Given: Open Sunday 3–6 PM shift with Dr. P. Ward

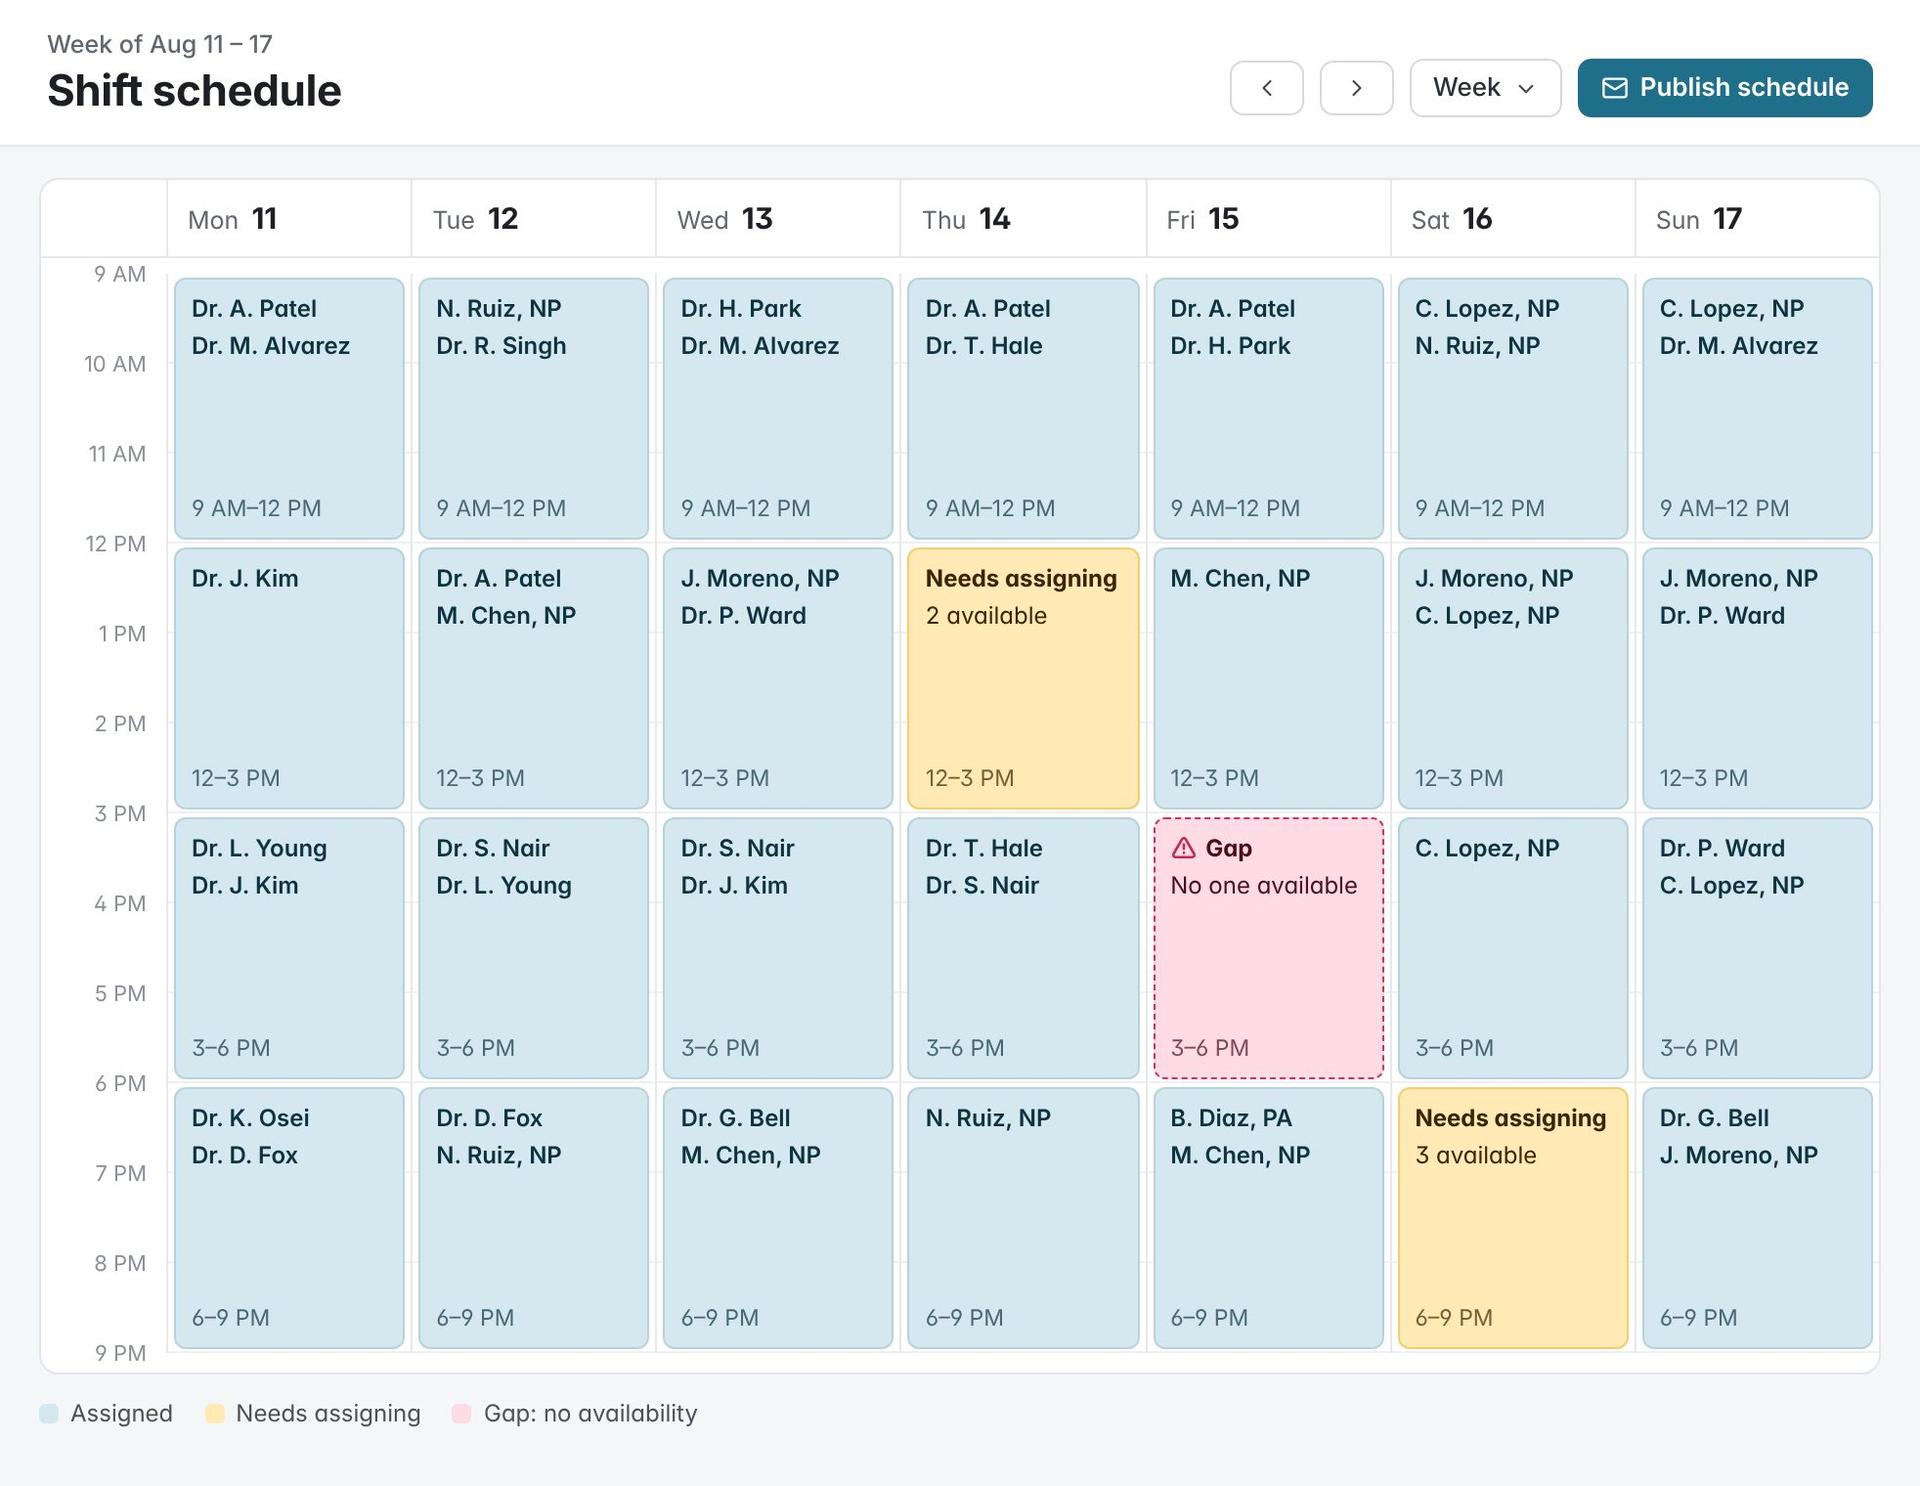Looking at the screenshot, I should point(1757,948).
